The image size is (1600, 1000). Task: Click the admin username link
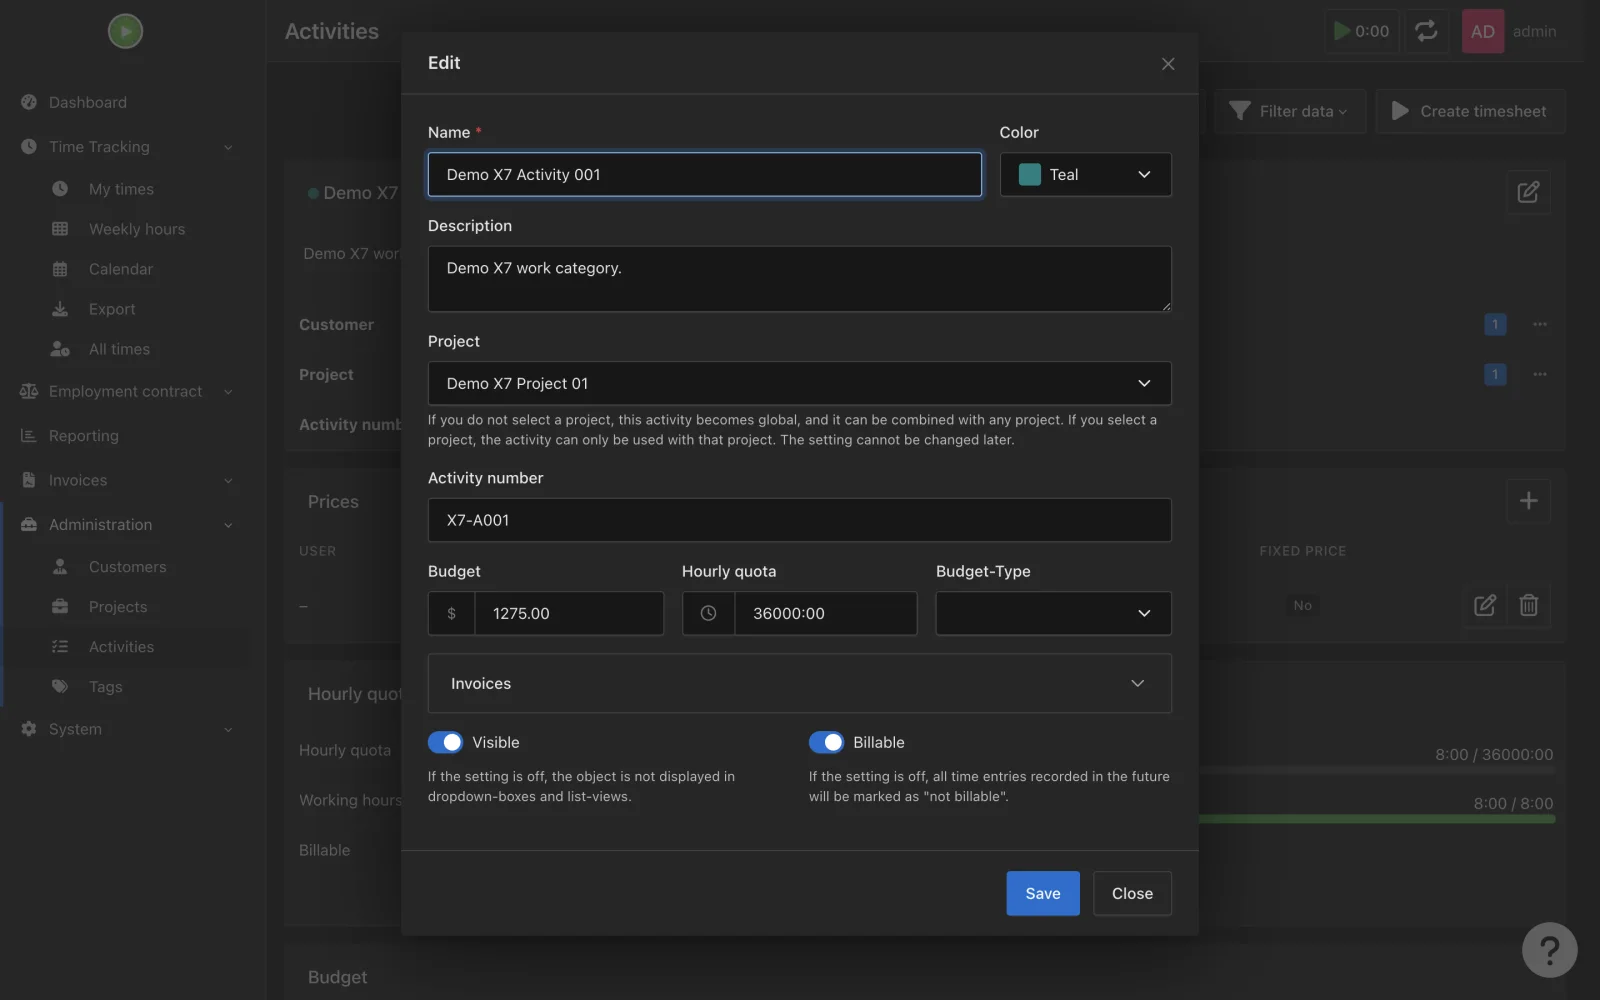(x=1534, y=31)
